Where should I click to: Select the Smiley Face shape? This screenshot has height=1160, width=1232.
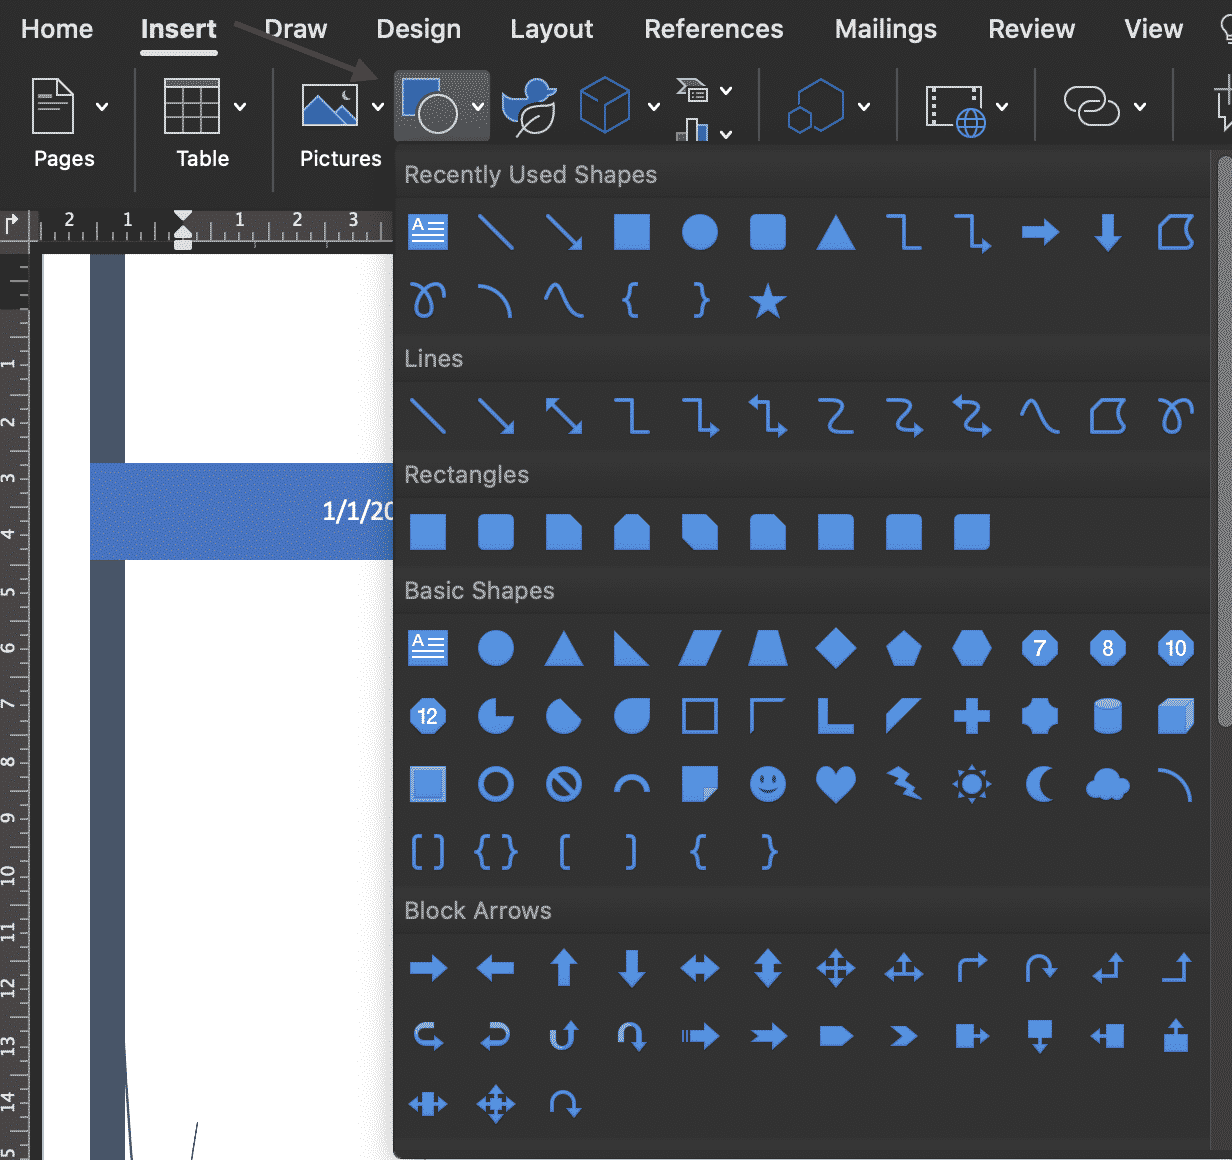(767, 785)
